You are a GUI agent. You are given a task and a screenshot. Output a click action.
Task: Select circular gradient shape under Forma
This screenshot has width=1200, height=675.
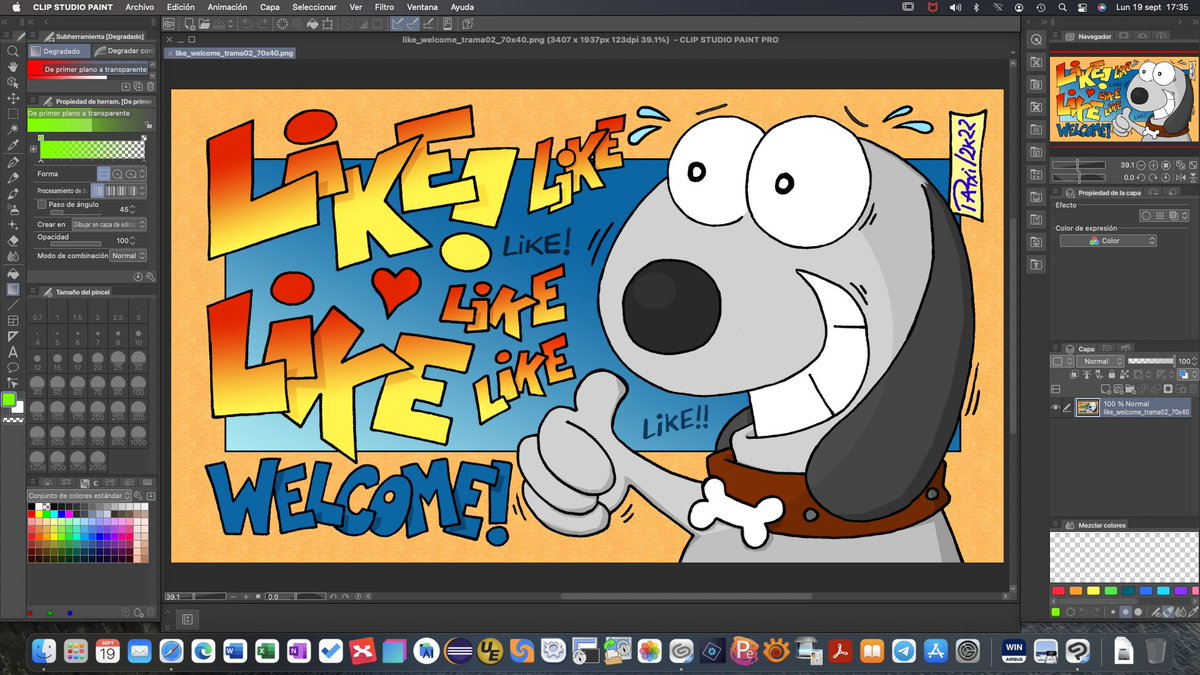117,173
